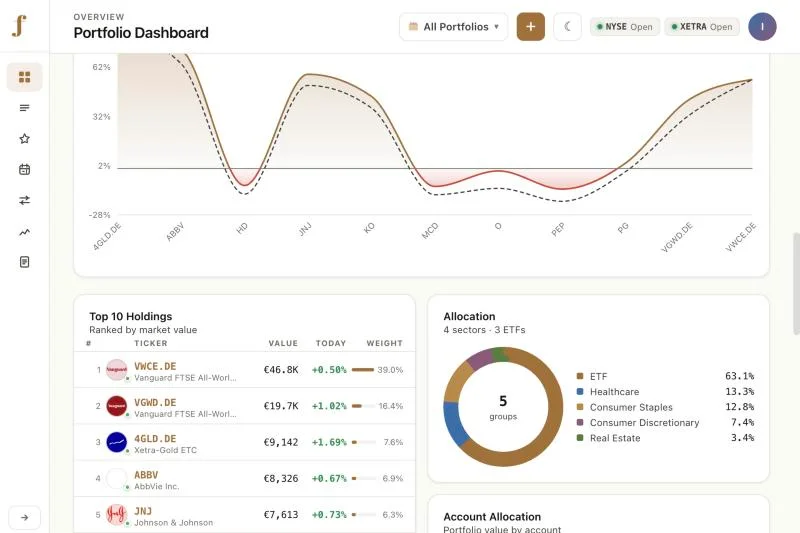800x533 pixels.
Task: Select the Real Estate legend swatch
Action: 580,438
